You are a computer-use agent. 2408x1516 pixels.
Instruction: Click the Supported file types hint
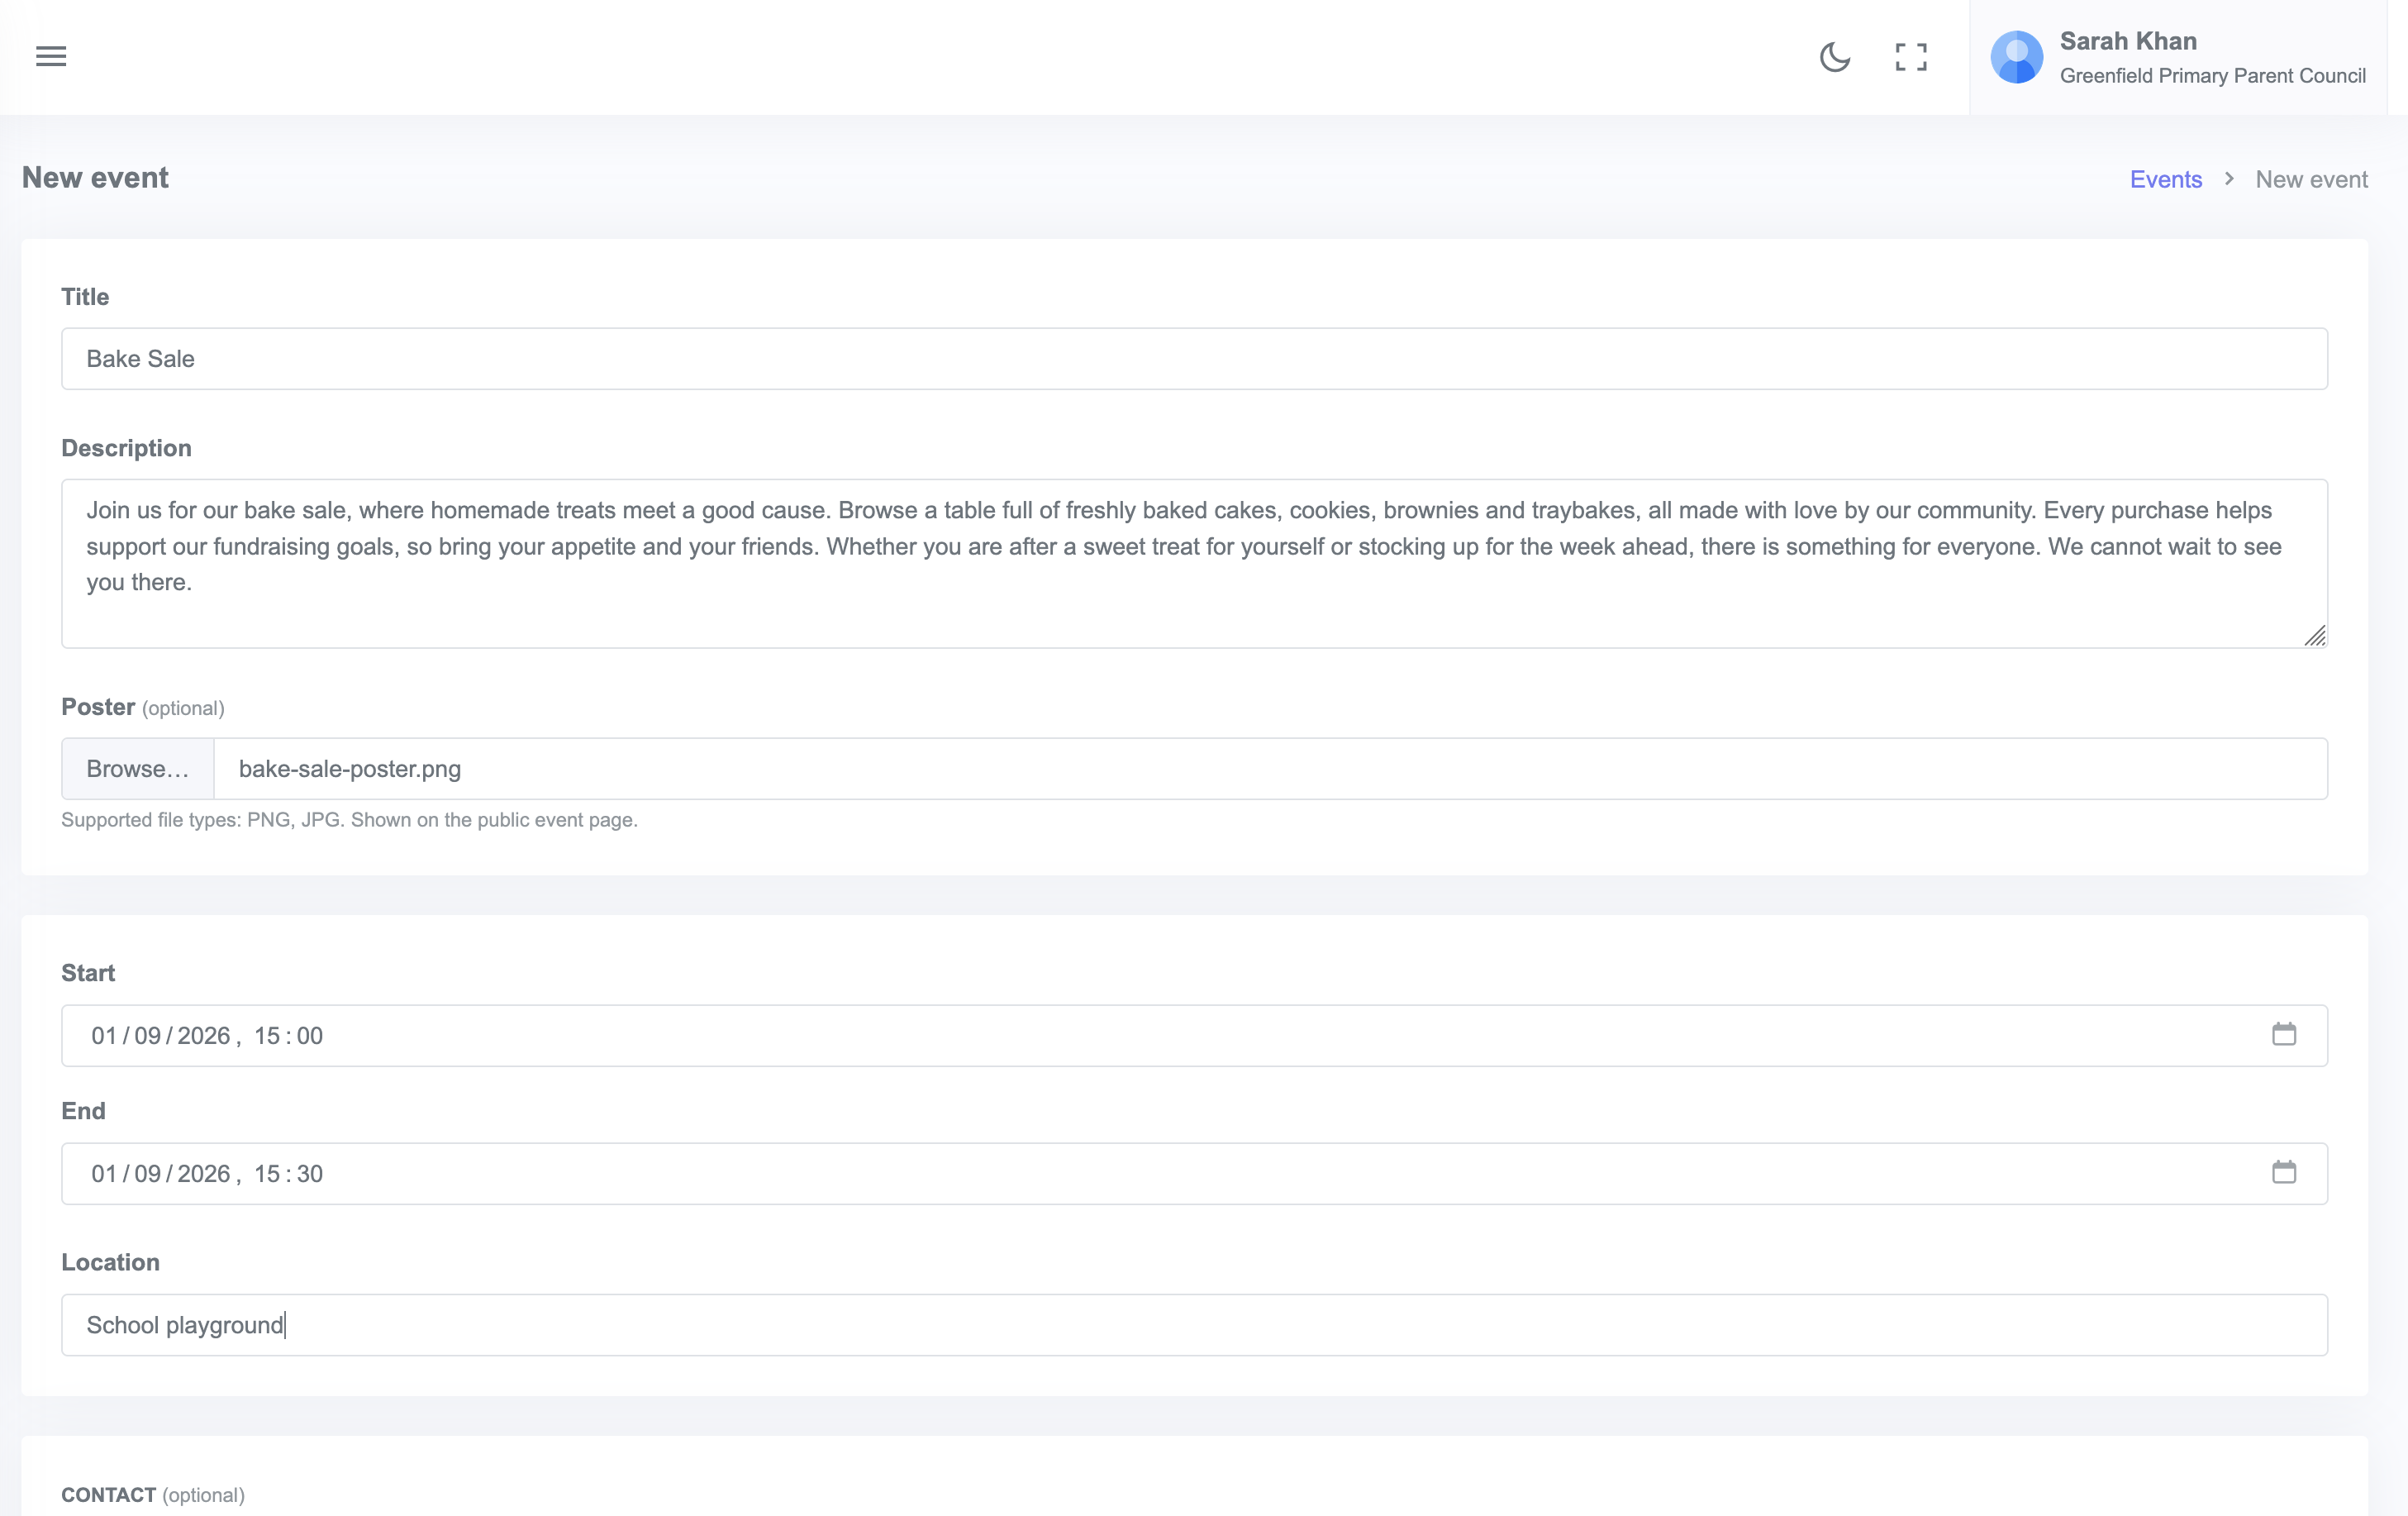349,820
